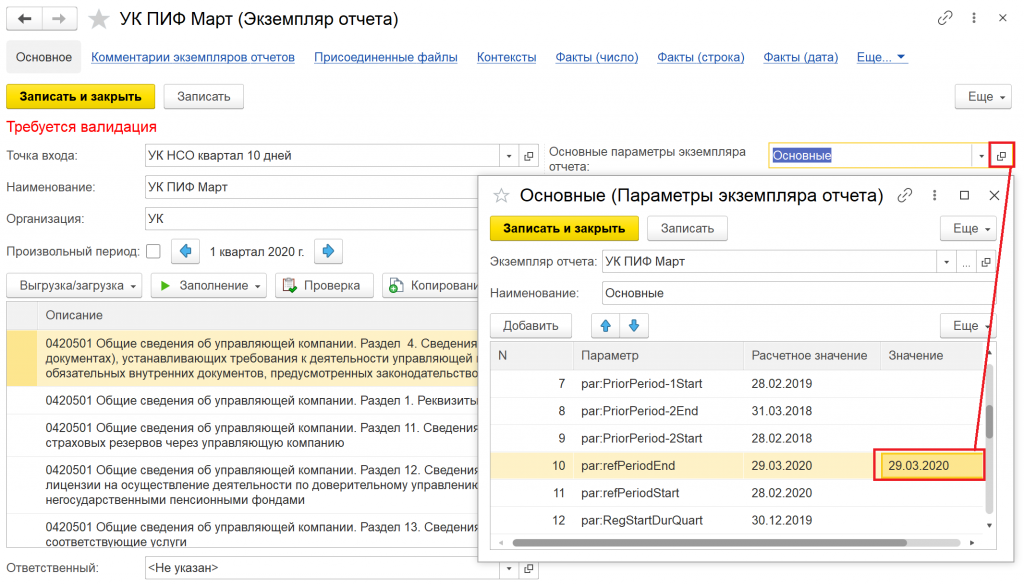Open Еще menu above parameters table

point(969,326)
